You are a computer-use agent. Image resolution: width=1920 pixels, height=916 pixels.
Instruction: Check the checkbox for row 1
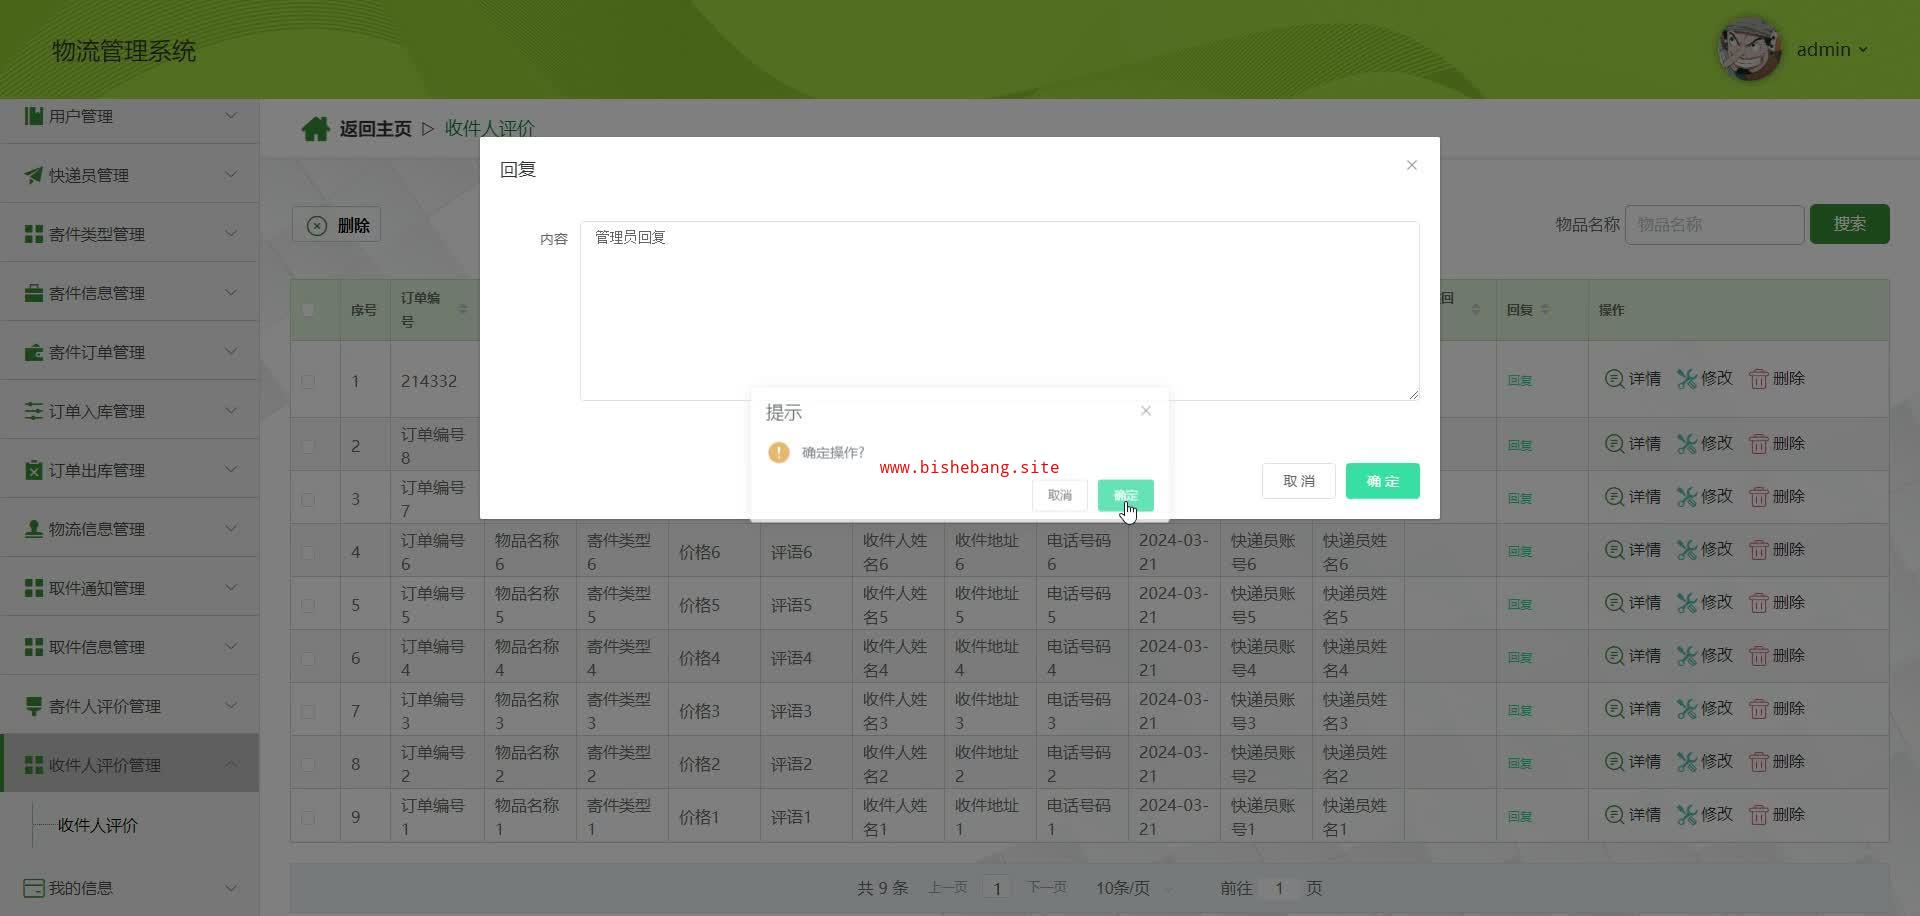point(308,381)
